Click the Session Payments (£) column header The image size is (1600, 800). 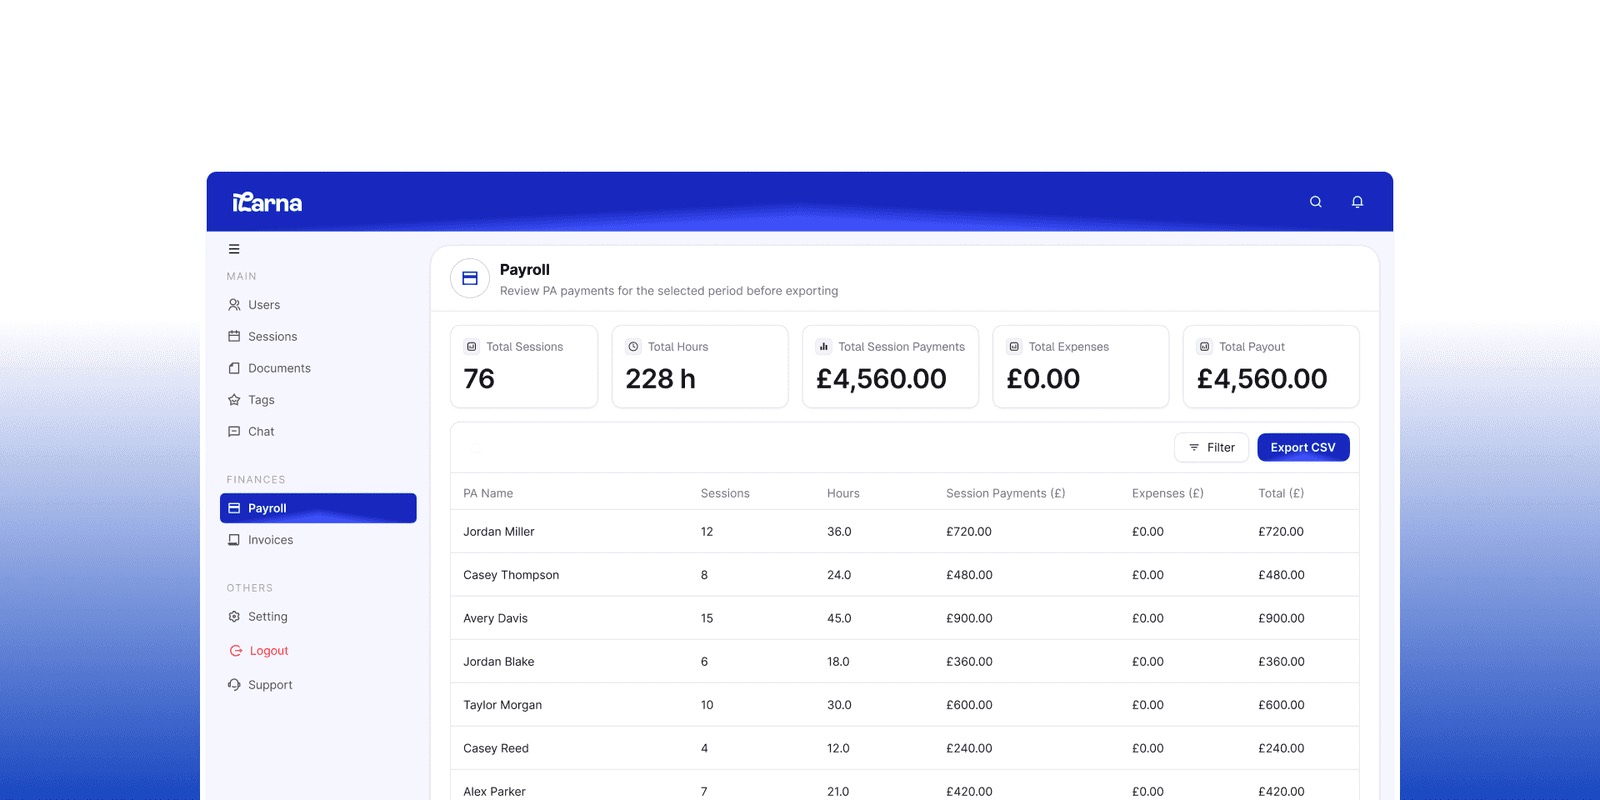click(1006, 493)
